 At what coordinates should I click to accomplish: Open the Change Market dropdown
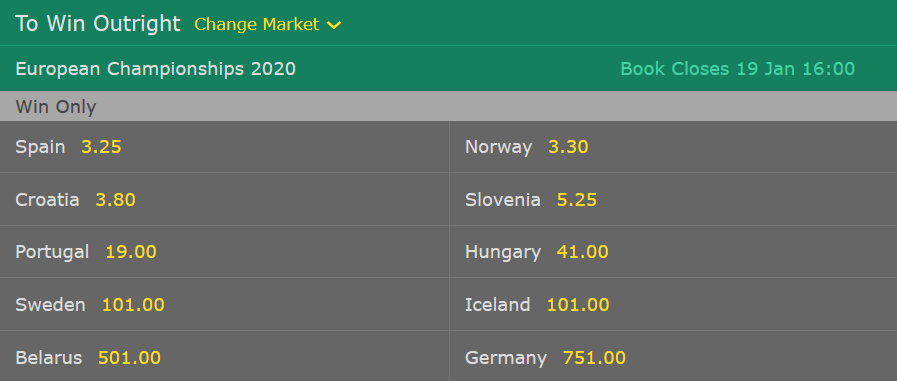pos(267,24)
